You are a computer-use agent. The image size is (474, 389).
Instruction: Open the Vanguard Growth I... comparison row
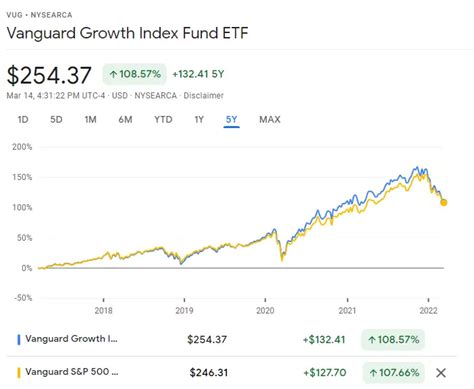[231, 340]
